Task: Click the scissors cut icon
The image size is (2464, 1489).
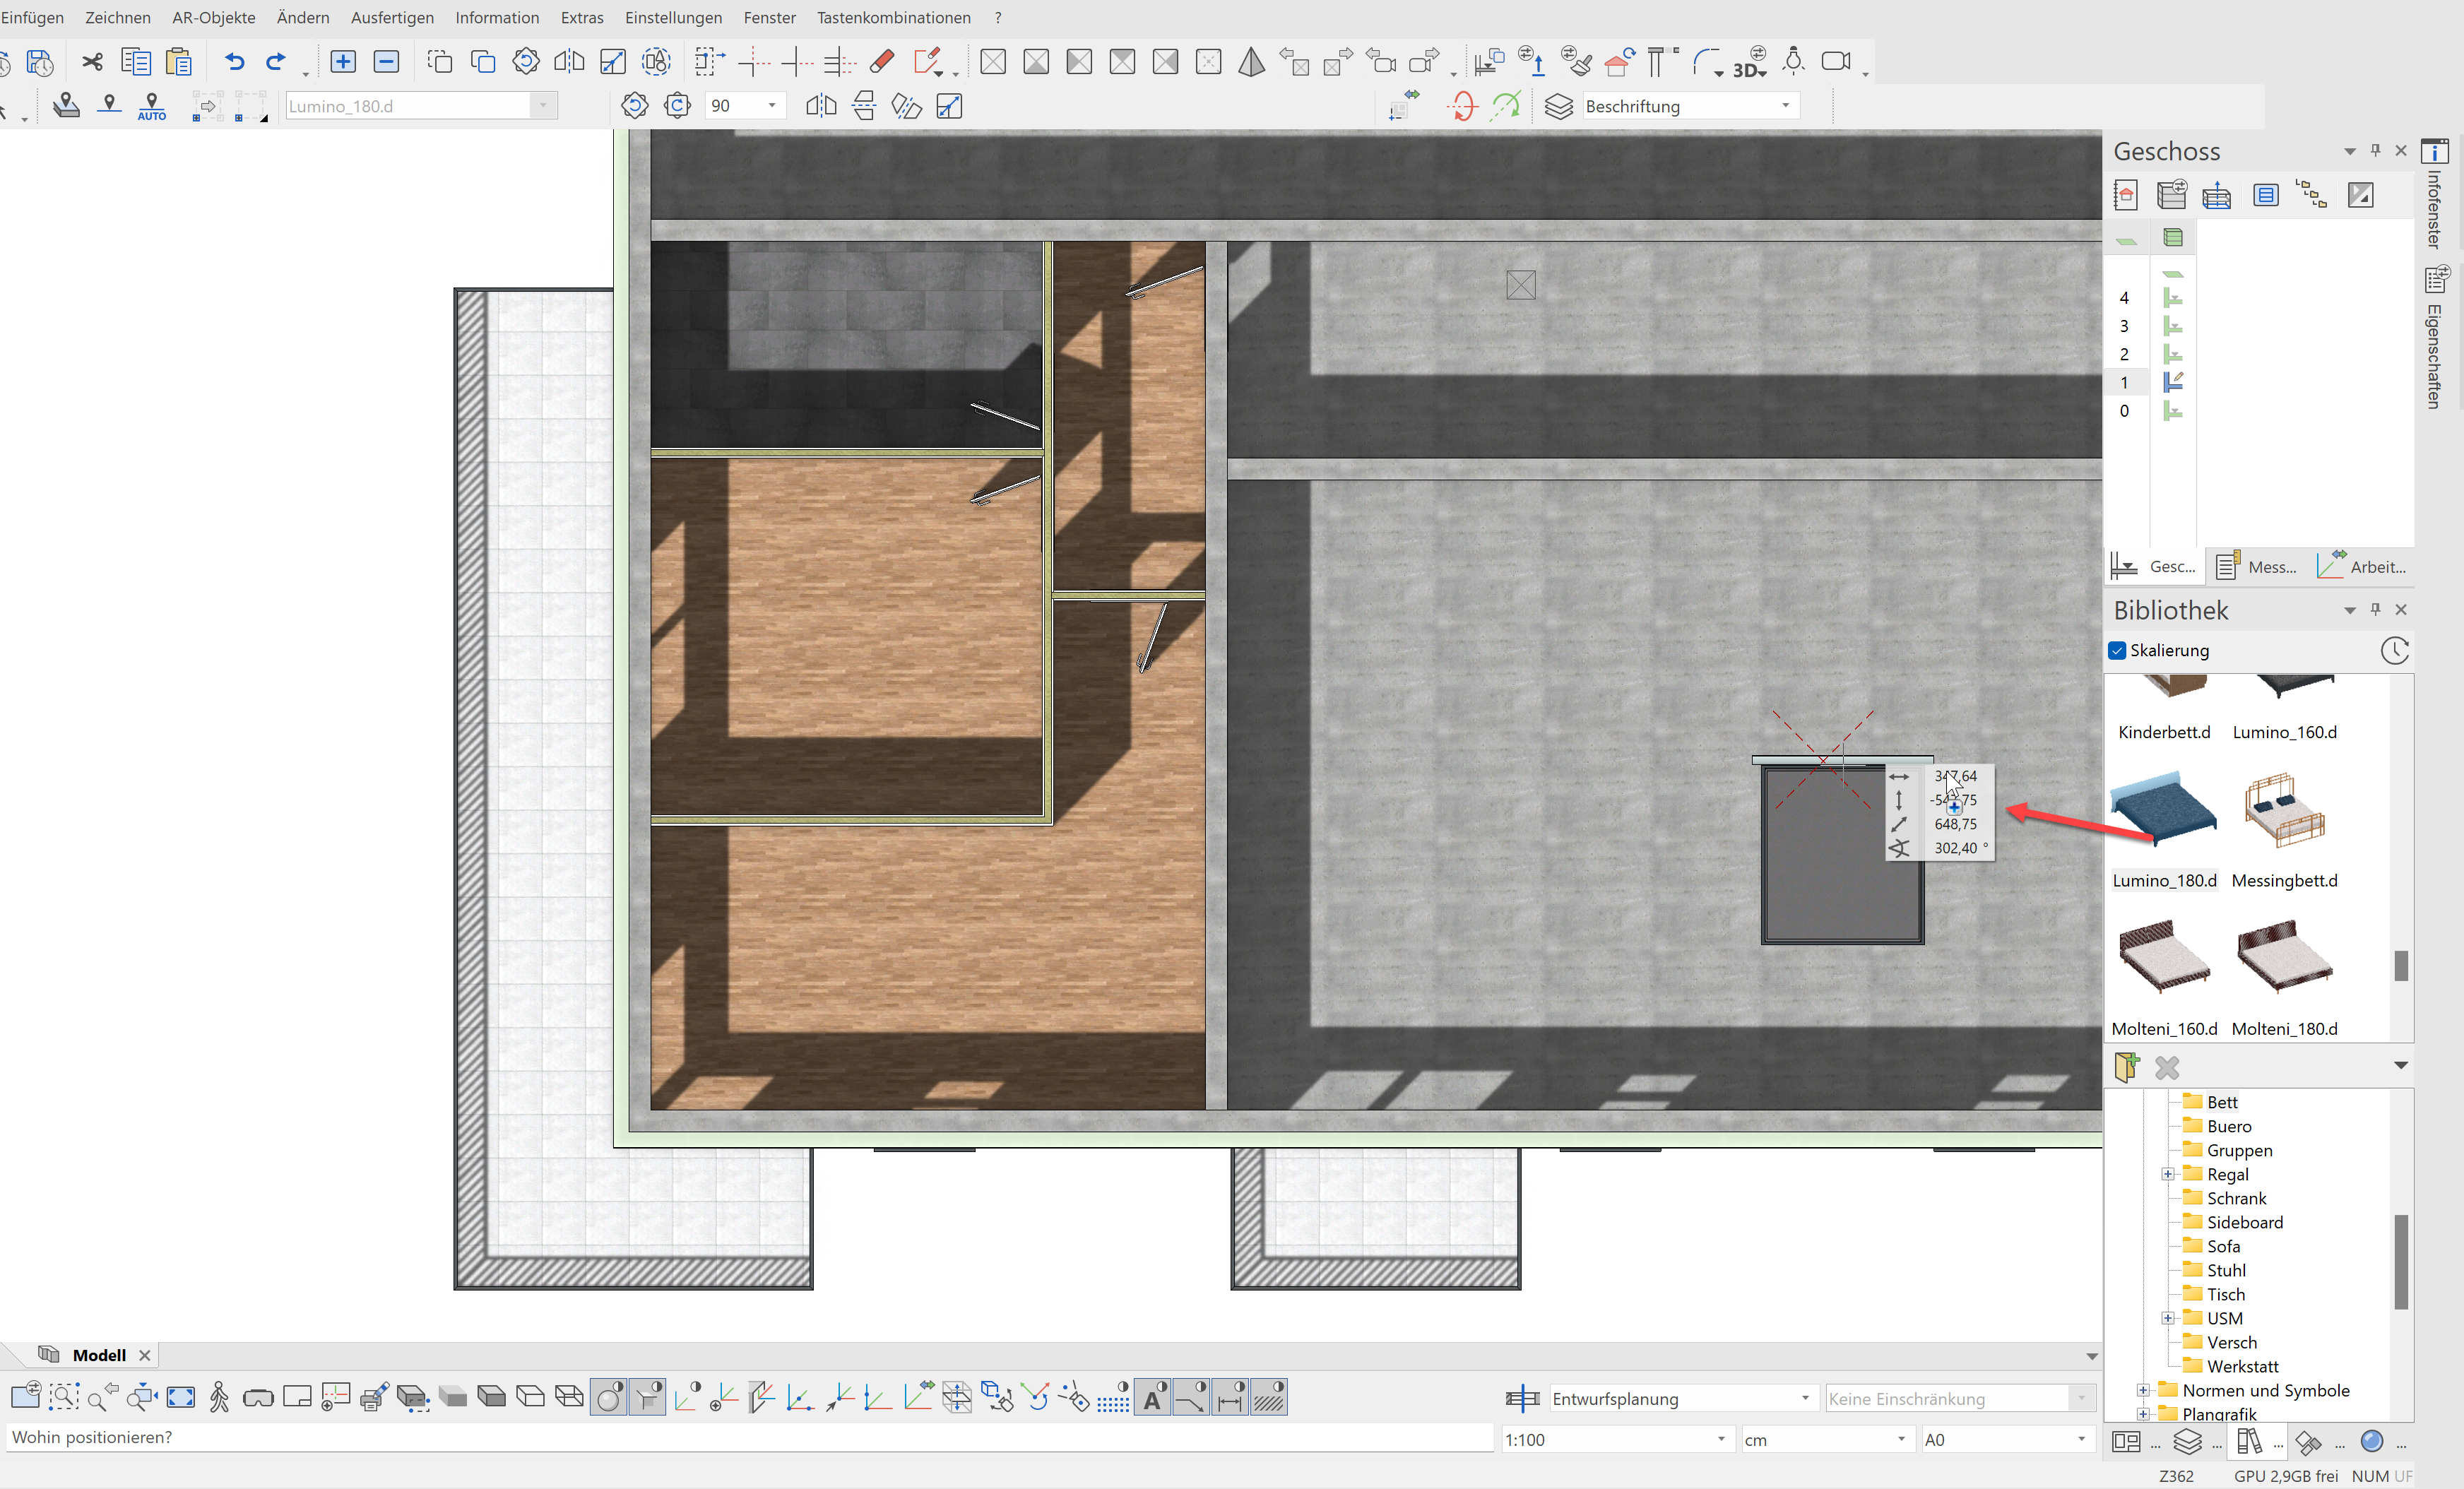Action: point(92,62)
